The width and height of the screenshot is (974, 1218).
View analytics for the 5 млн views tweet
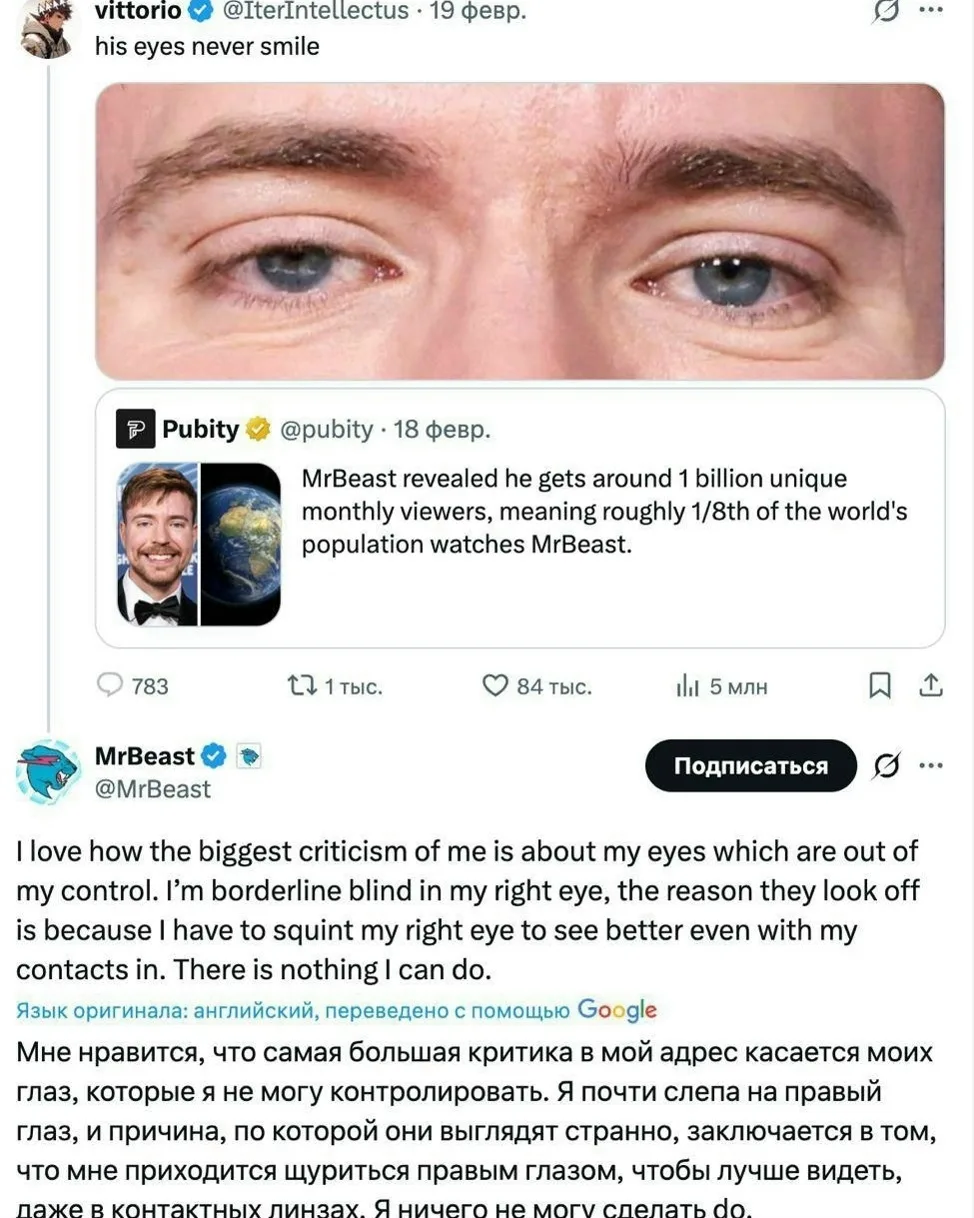pos(688,686)
